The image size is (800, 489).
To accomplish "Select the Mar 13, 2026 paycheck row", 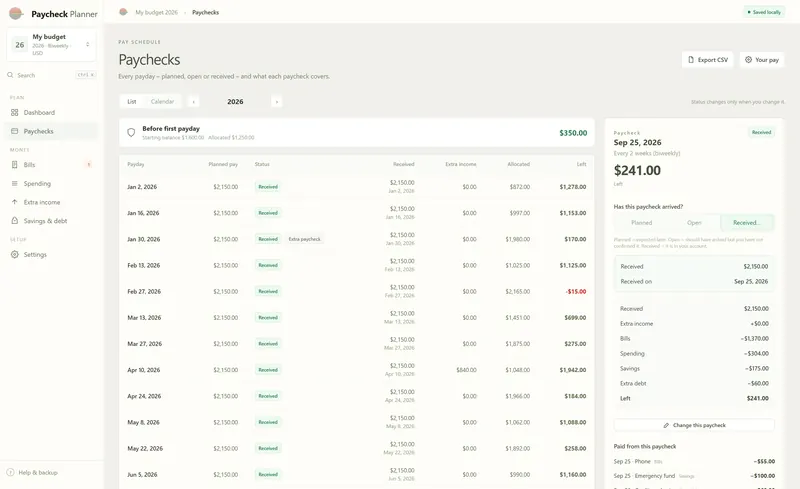I will tap(357, 317).
